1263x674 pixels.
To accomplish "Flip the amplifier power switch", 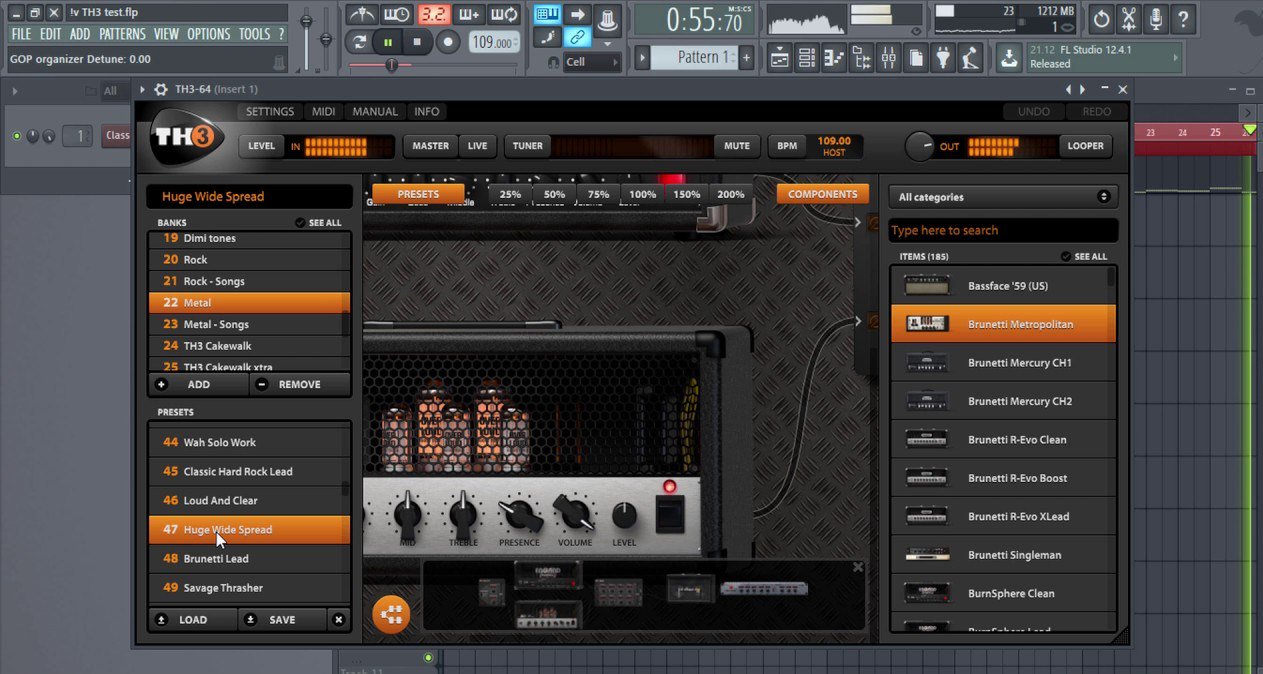I will pyautogui.click(x=669, y=514).
